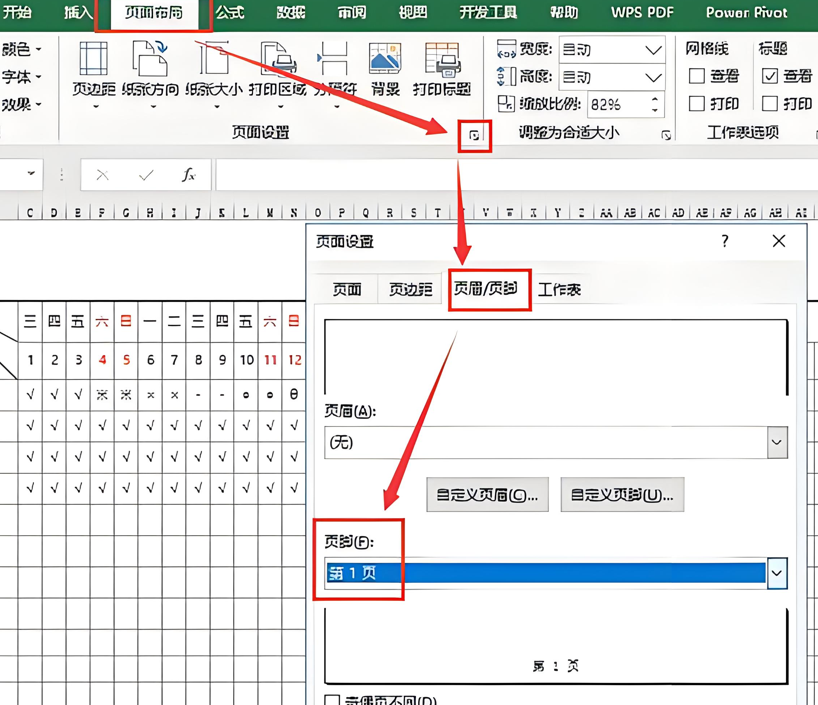Toggle the 网格线 查看 checkbox
This screenshot has width=818, height=705.
tap(697, 76)
